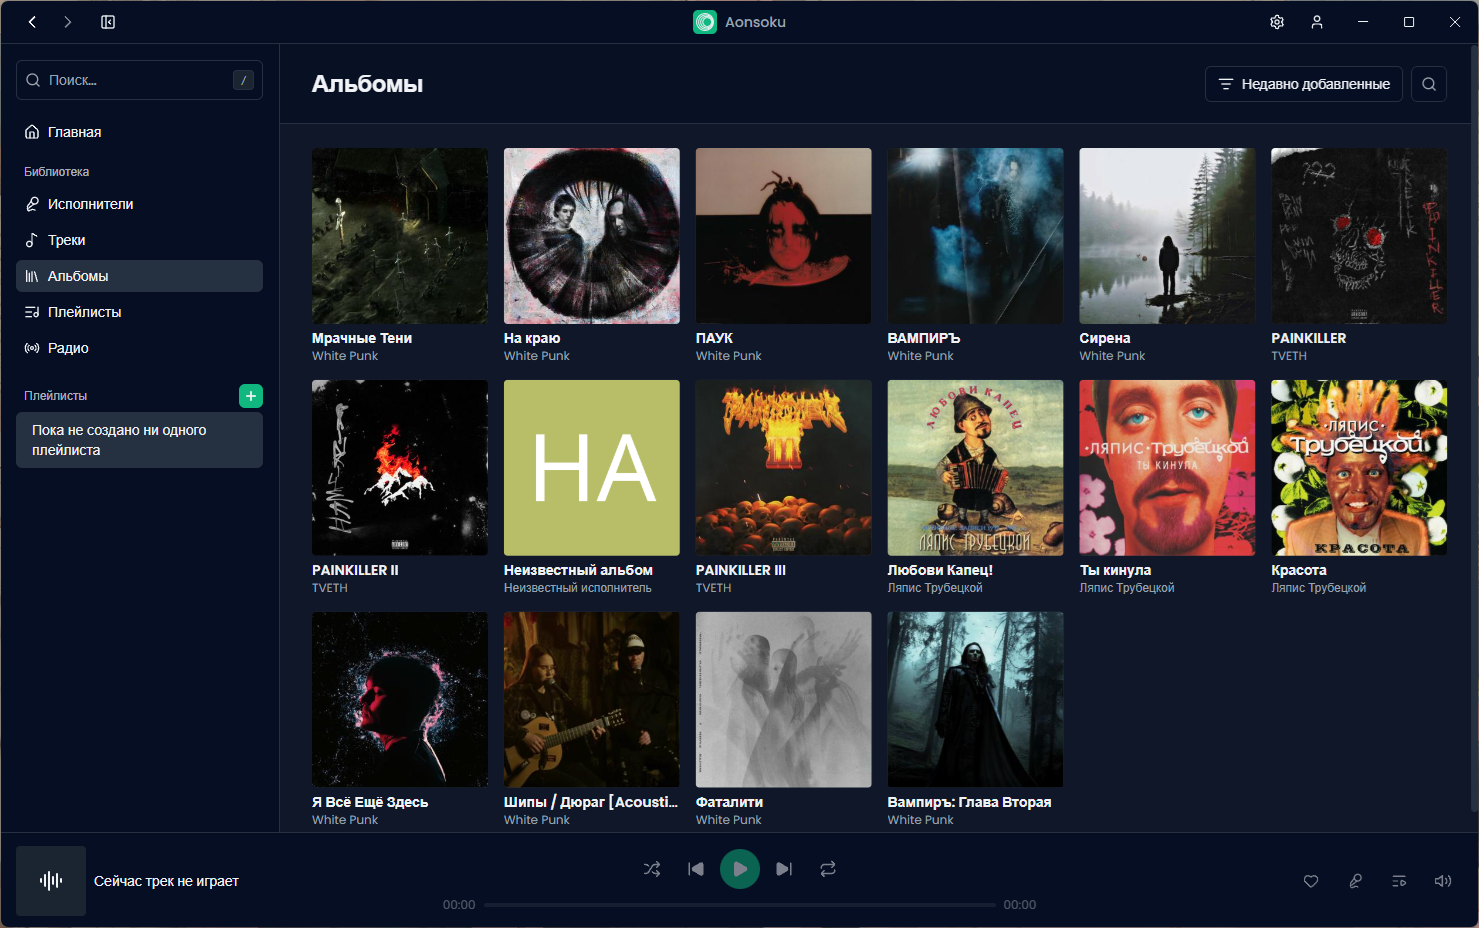Toggle repeat mode in player bar

[828, 869]
